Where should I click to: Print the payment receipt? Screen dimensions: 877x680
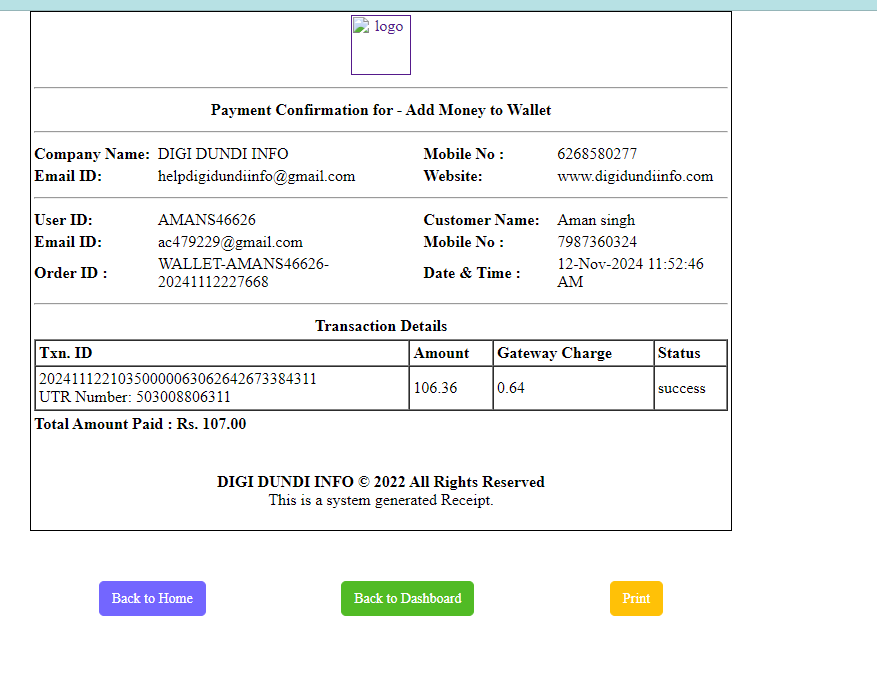[636, 598]
